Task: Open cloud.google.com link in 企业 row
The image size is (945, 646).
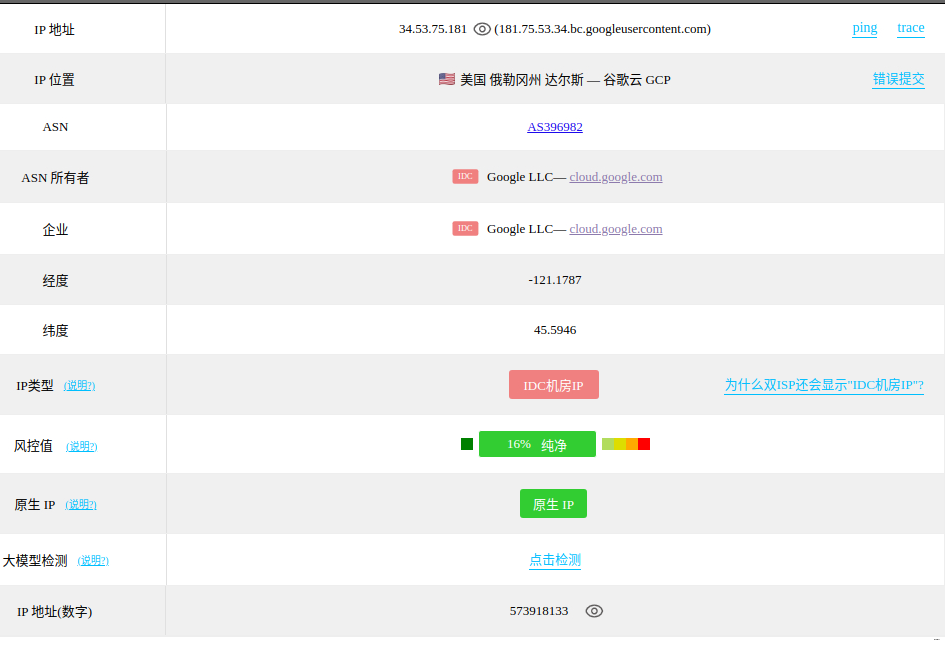Action: 616,229
